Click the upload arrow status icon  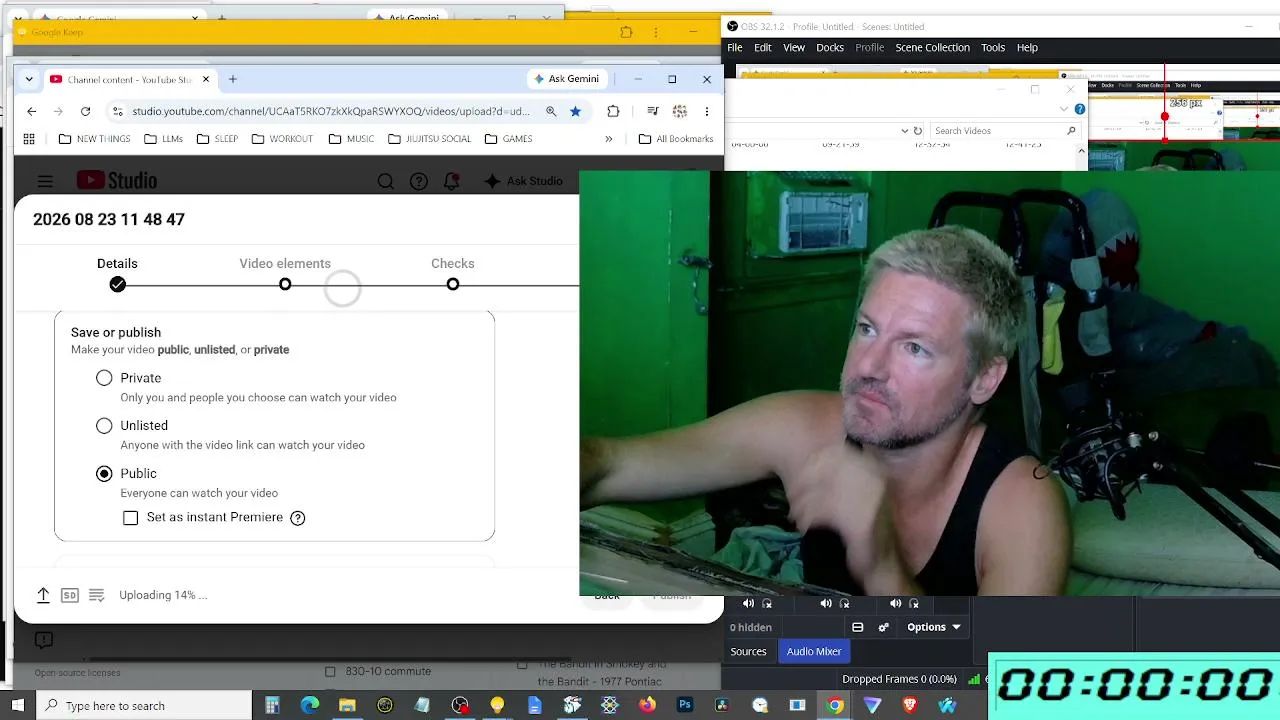43,595
